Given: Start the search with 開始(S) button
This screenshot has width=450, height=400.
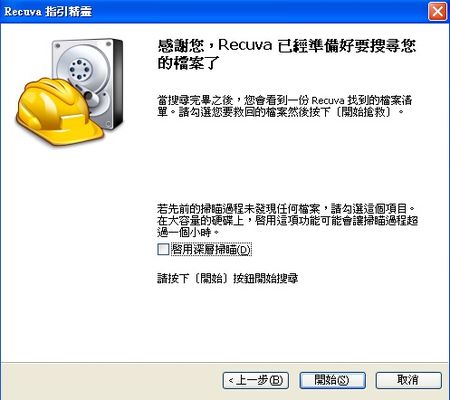Looking at the screenshot, I should point(332,380).
